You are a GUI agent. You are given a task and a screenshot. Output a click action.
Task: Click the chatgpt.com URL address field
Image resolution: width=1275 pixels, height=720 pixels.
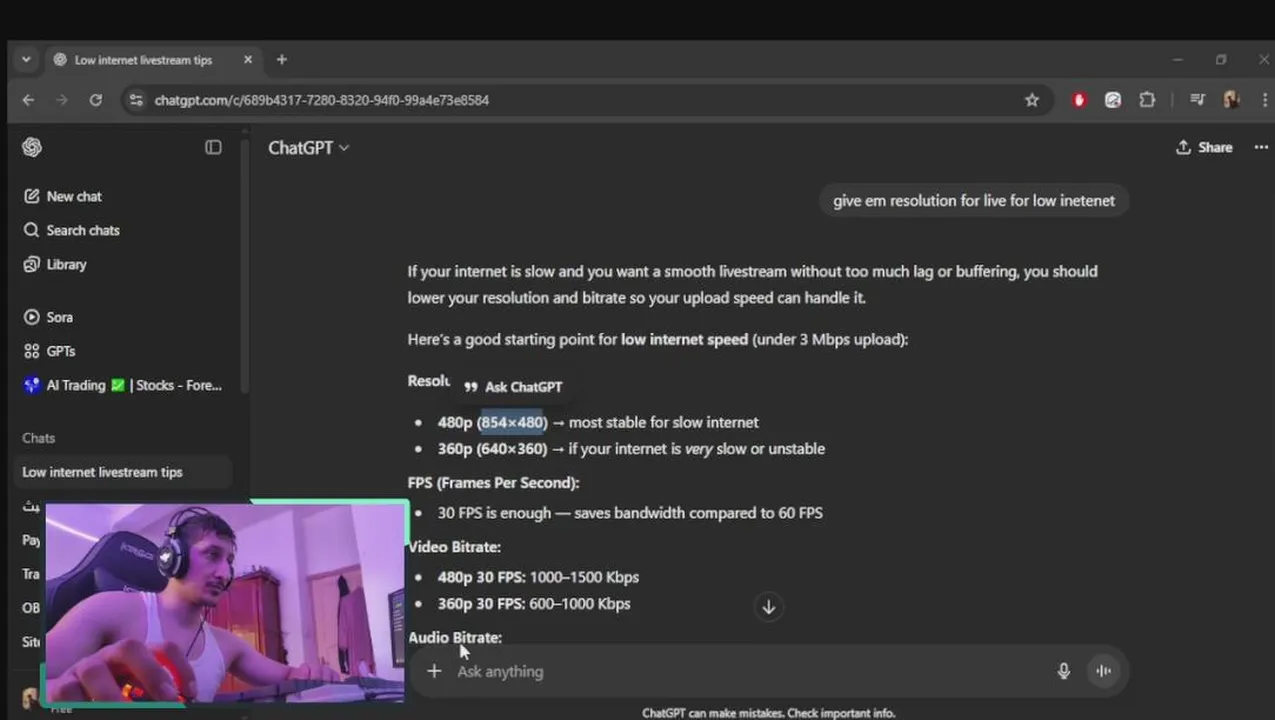pos(321,100)
